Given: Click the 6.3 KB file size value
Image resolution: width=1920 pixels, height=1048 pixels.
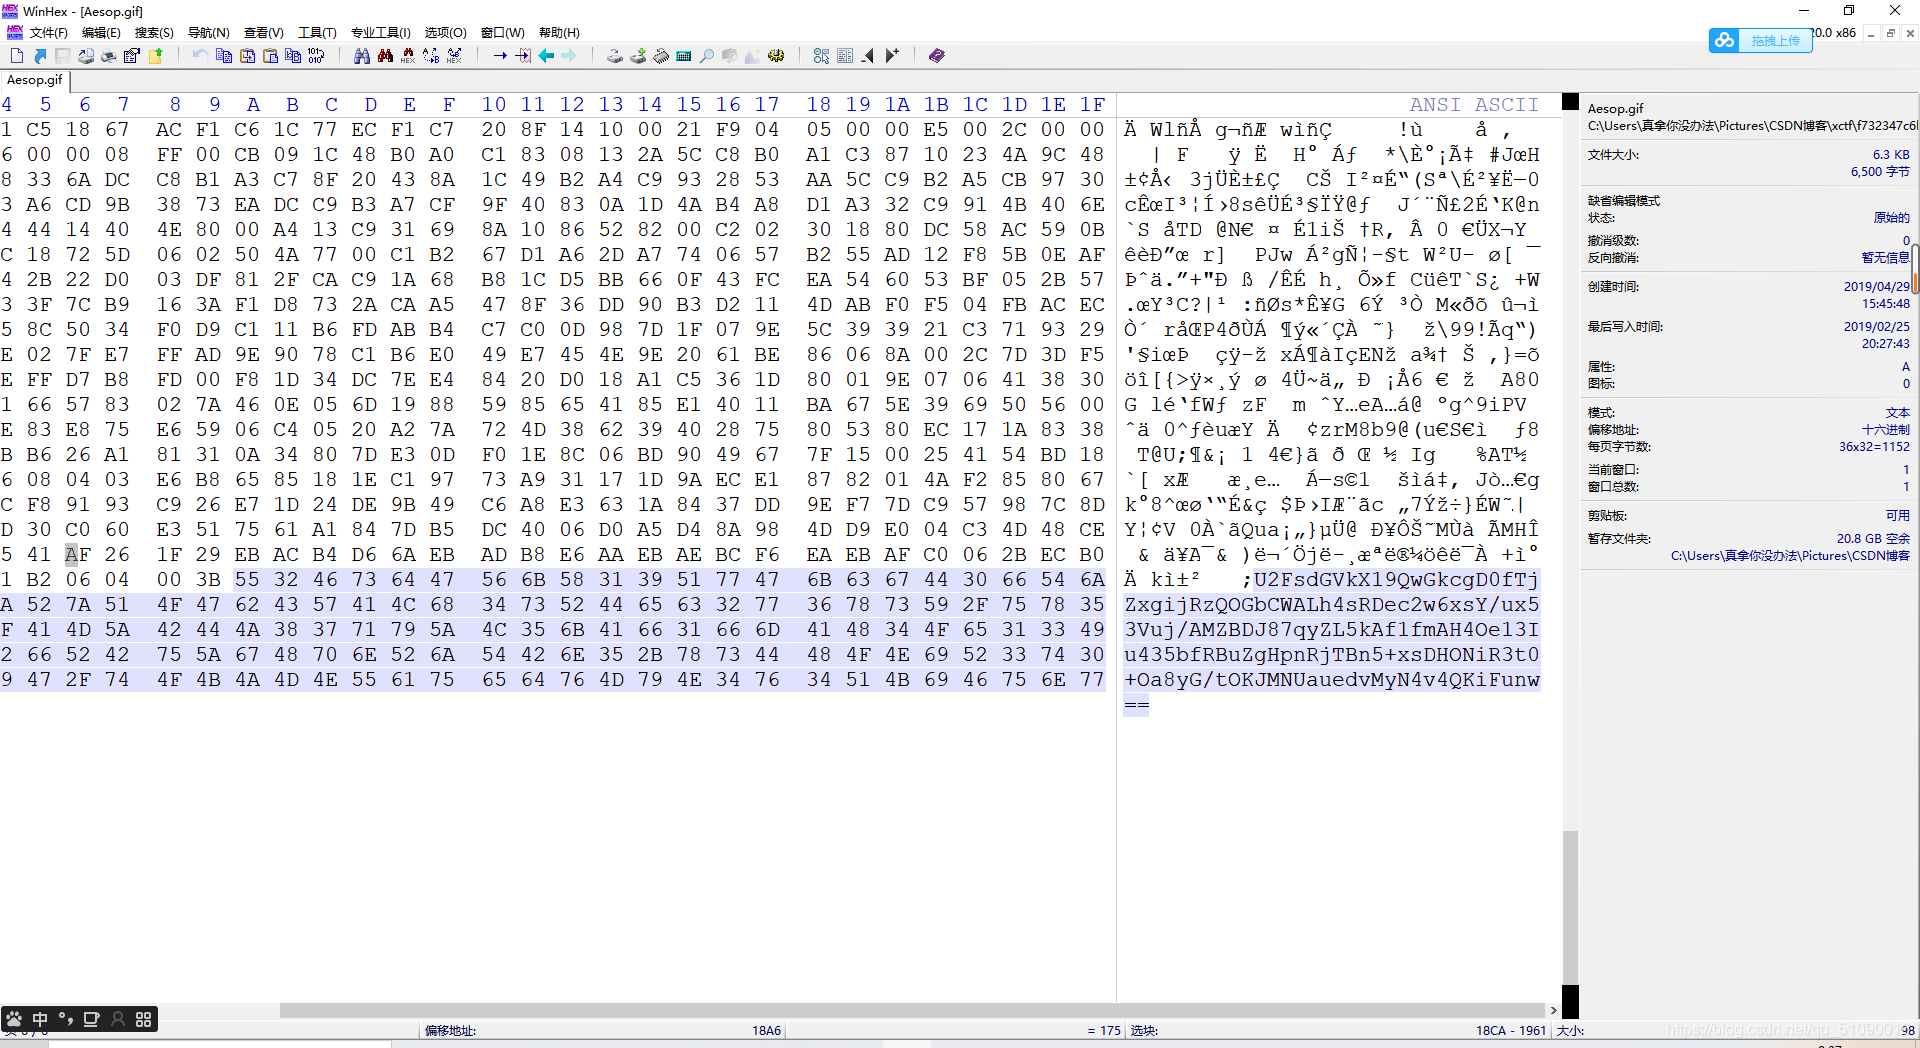Looking at the screenshot, I should click(x=1891, y=155).
